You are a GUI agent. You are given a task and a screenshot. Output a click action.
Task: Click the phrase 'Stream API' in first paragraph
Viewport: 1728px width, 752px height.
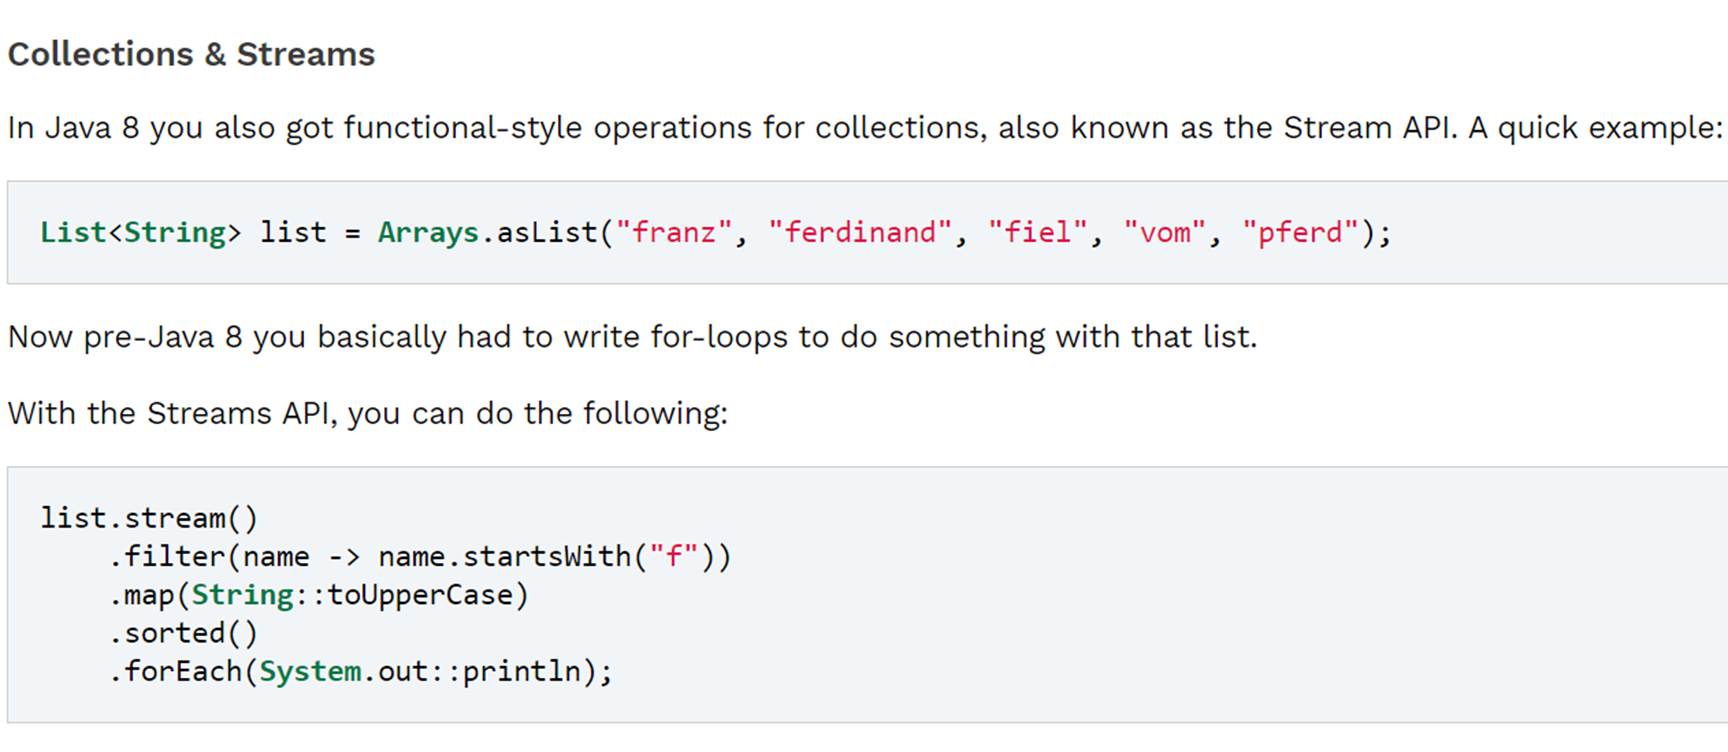[x=1369, y=128]
